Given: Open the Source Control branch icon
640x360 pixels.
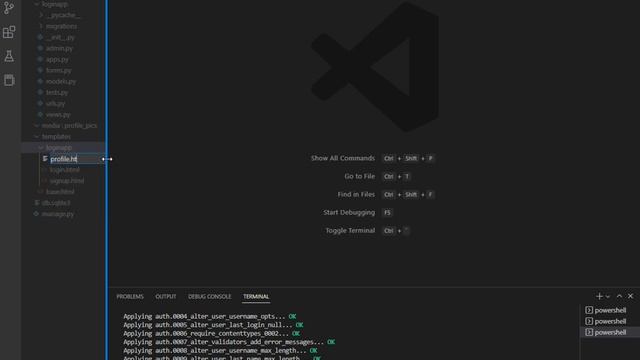Looking at the screenshot, I should click(9, 7).
